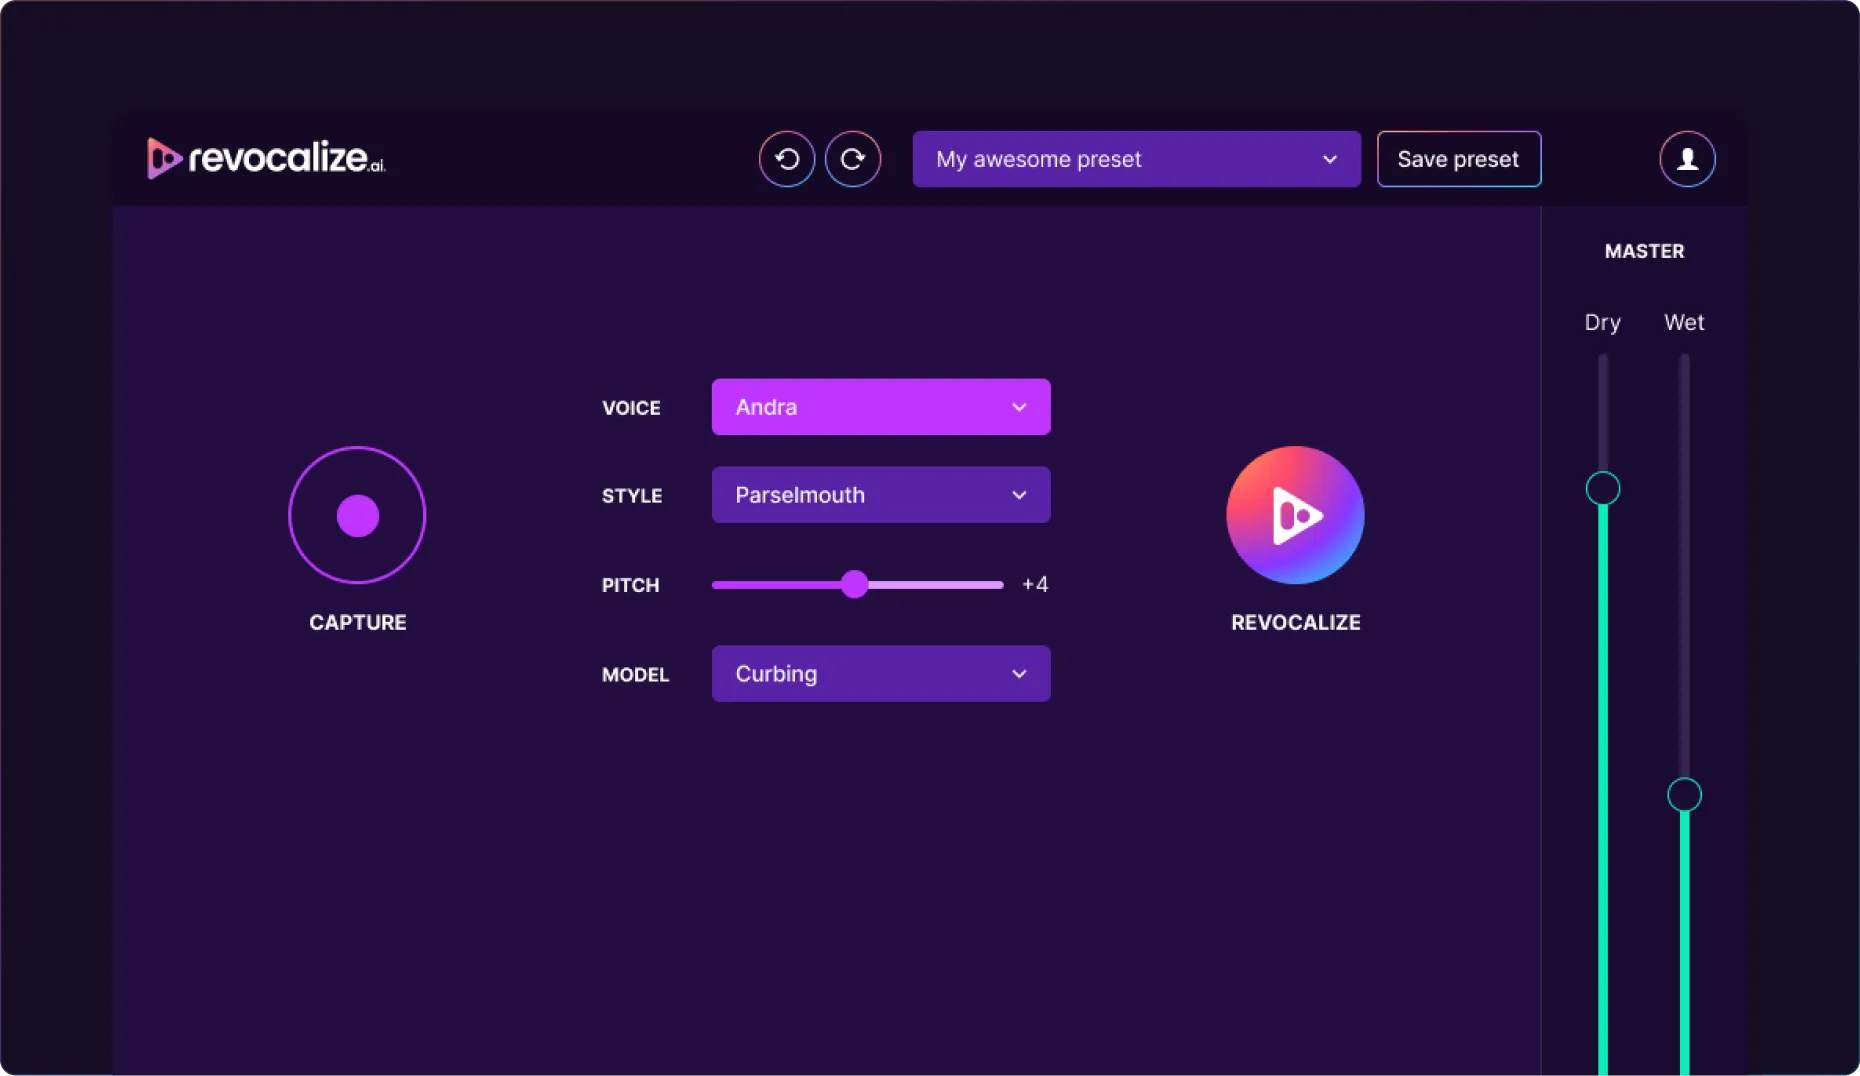Click the redo arrow icon

tap(853, 158)
